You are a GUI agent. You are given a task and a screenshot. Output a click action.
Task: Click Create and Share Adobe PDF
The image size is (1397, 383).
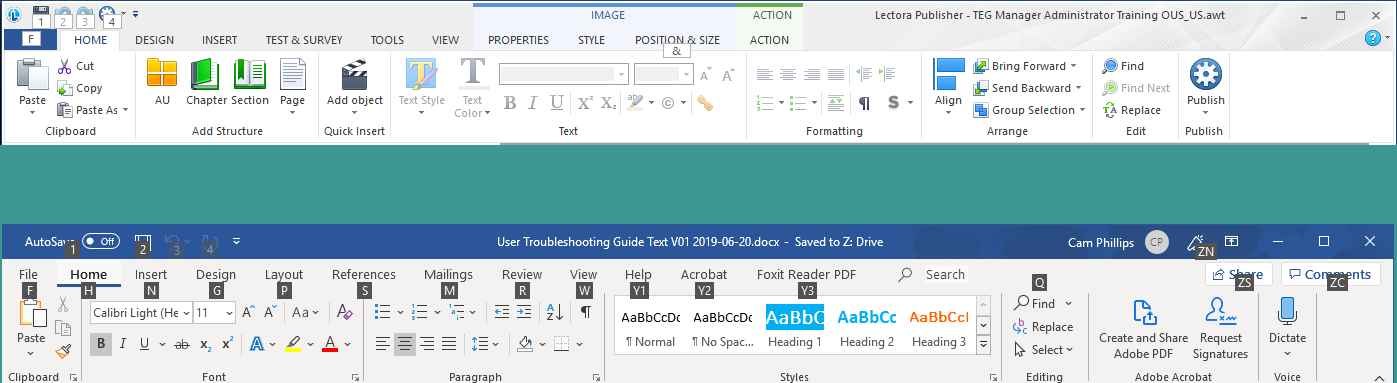1143,329
